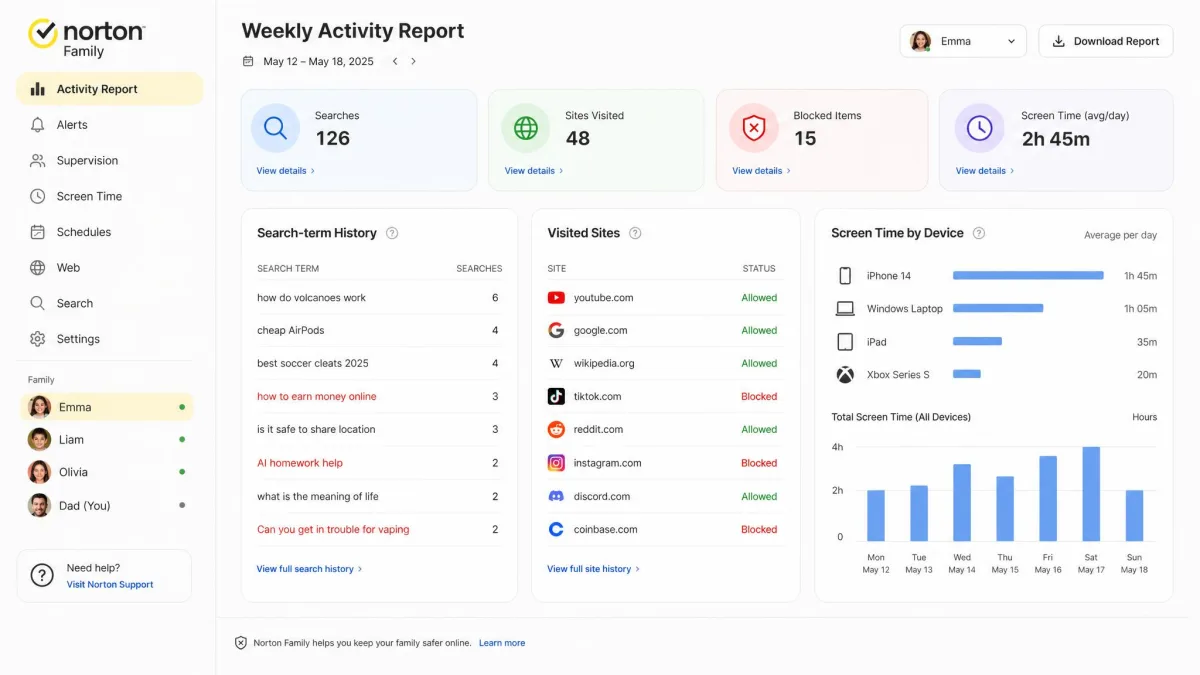The width and height of the screenshot is (1200, 675).
Task: Click search term 'how to earn money online'
Action: click(x=317, y=397)
